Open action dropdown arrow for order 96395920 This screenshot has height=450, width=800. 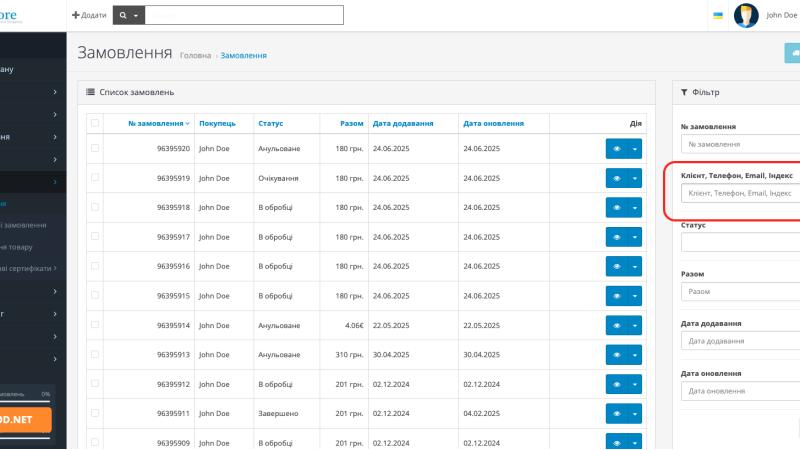pyautogui.click(x=635, y=149)
